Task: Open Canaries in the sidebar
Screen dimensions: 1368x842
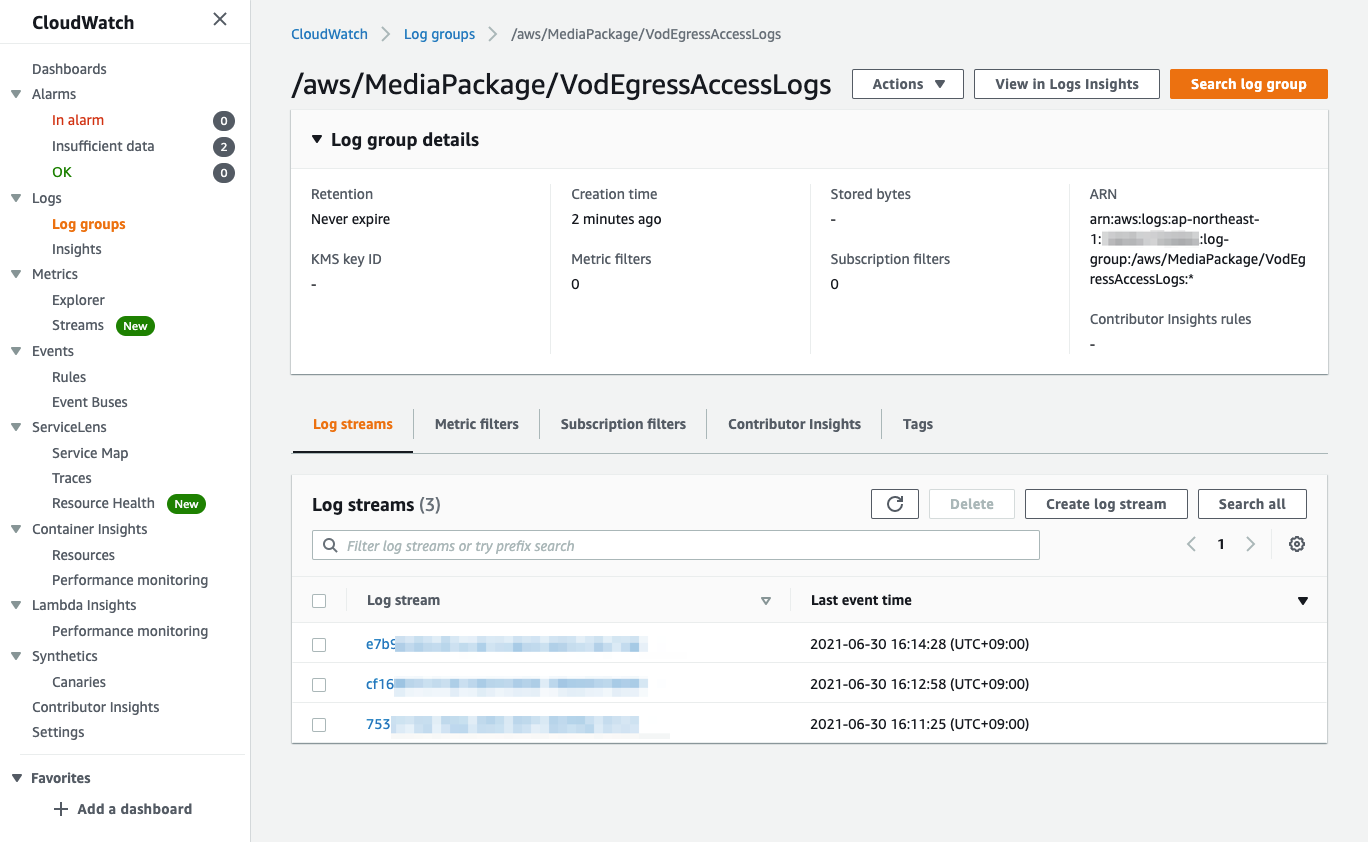Action: [x=79, y=682]
